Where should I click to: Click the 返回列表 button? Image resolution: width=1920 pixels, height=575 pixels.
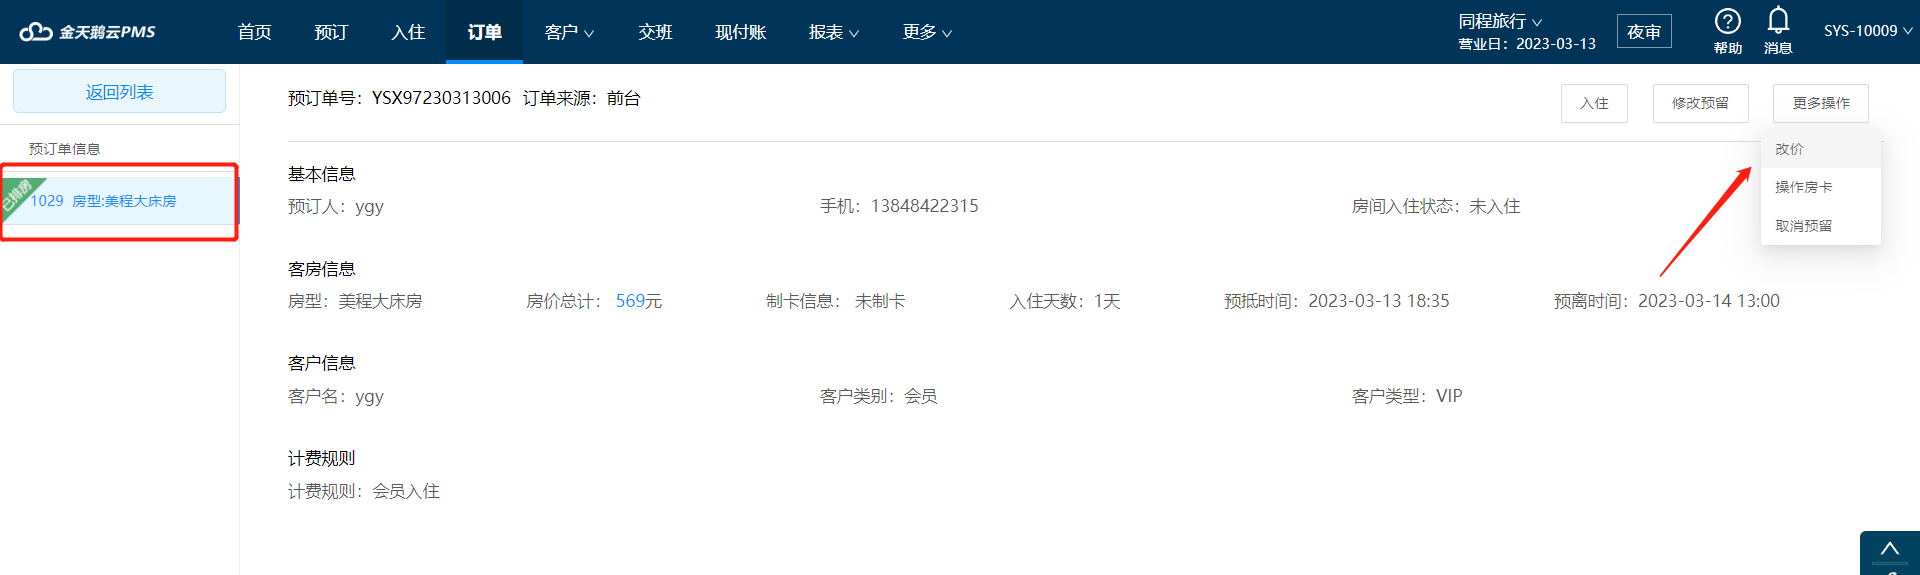click(x=119, y=92)
